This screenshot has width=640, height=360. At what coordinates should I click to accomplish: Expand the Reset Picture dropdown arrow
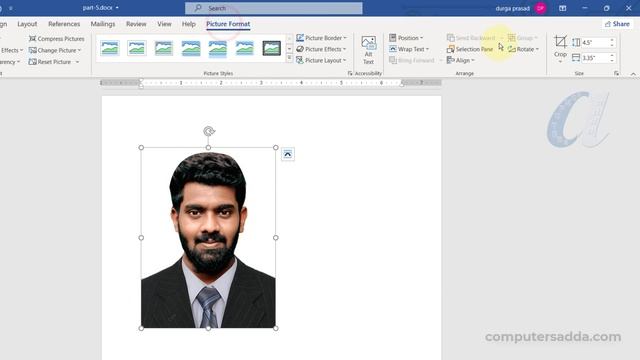77,62
